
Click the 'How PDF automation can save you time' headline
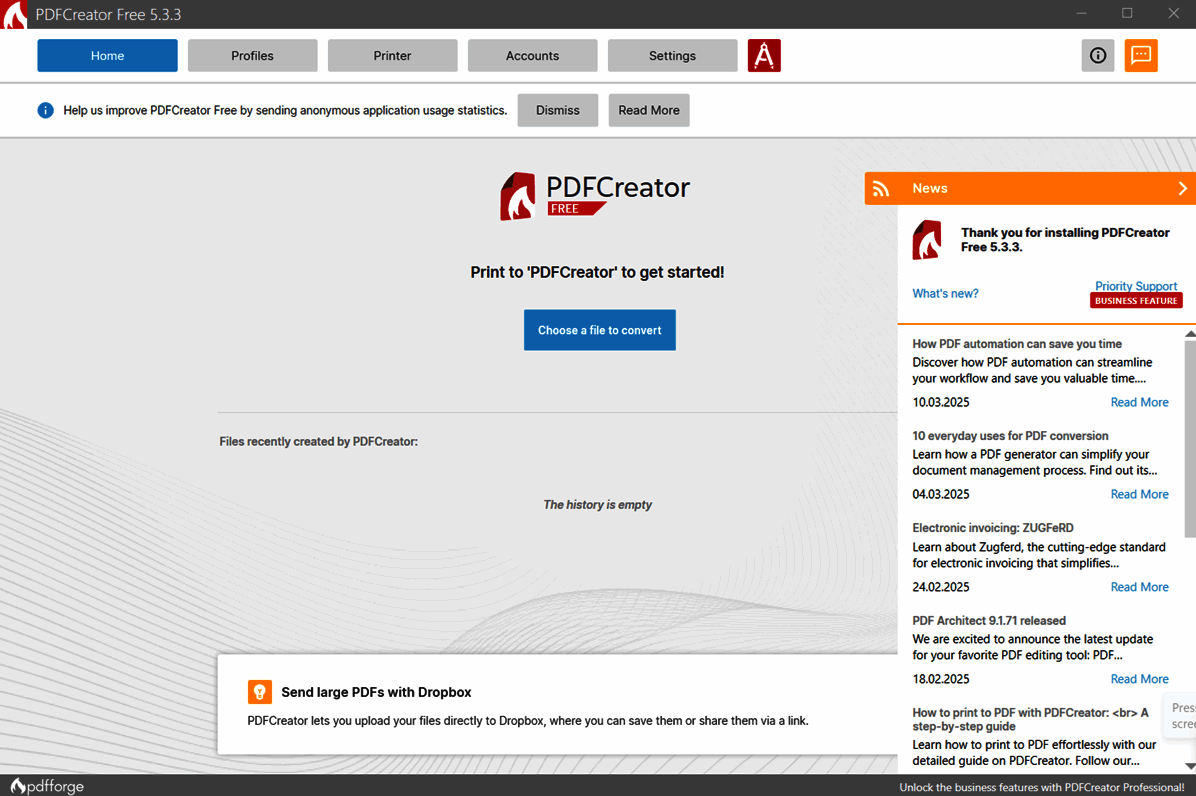click(1017, 344)
